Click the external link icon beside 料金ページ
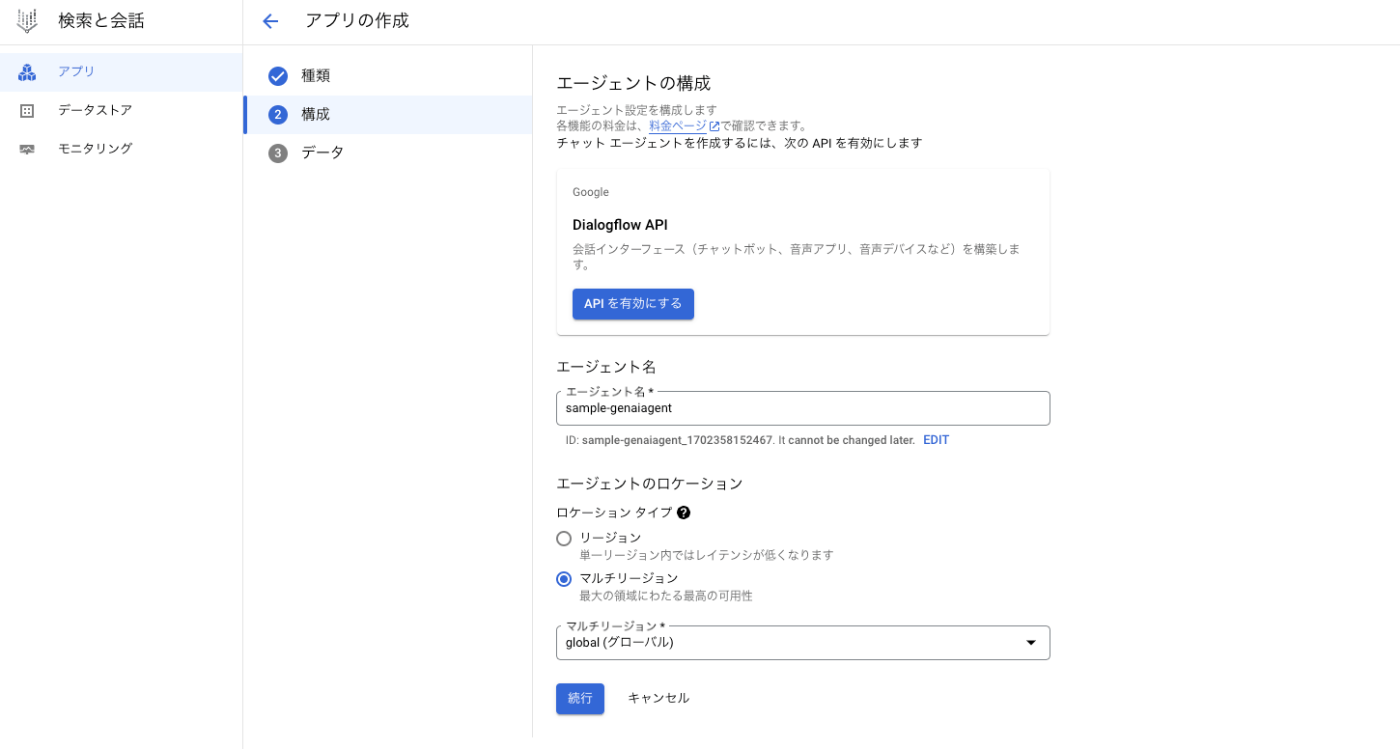1400x749 pixels. click(x=714, y=127)
